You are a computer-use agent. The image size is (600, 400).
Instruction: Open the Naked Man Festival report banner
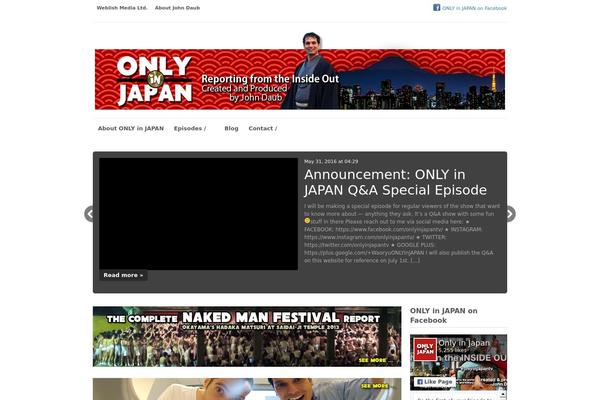click(x=247, y=336)
